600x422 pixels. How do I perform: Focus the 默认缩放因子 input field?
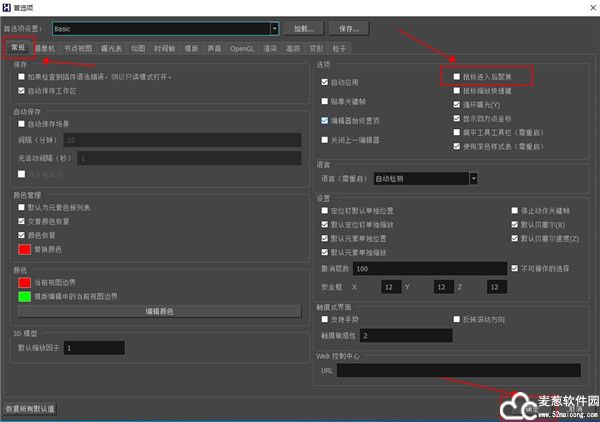point(94,347)
